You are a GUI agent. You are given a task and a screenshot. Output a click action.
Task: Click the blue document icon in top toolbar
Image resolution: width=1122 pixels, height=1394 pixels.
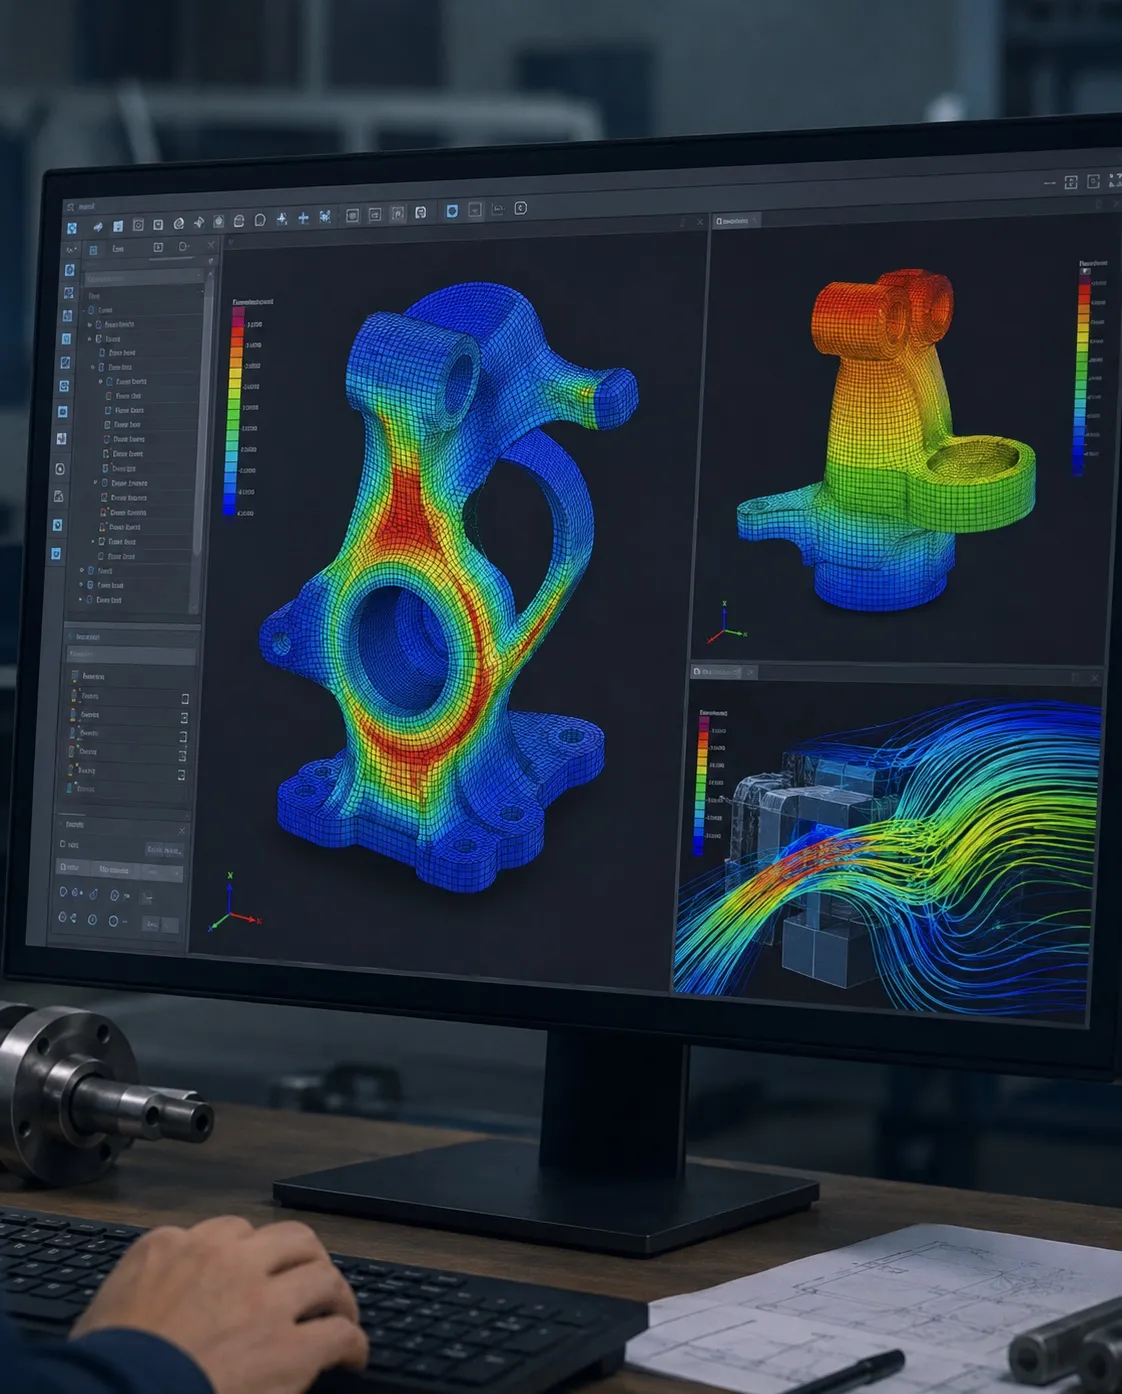pyautogui.click(x=118, y=226)
